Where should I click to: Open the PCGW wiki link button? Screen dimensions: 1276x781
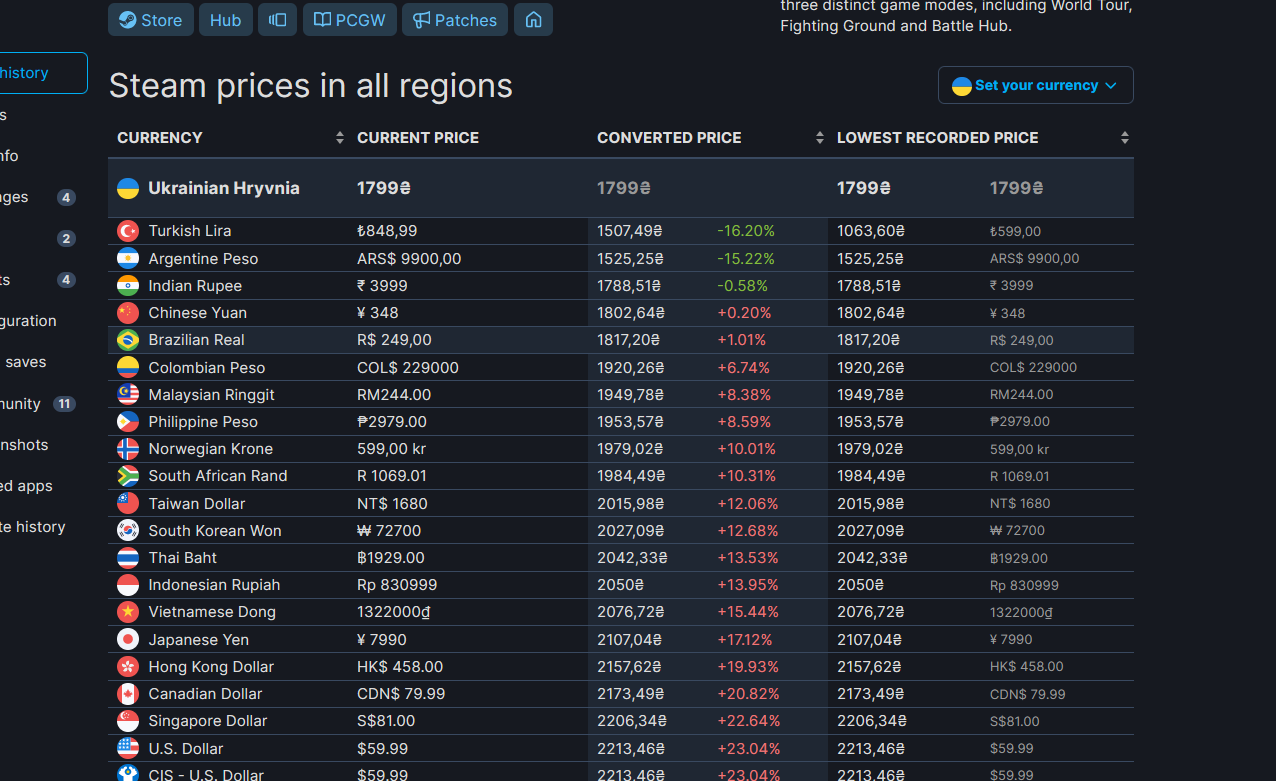tap(350, 20)
